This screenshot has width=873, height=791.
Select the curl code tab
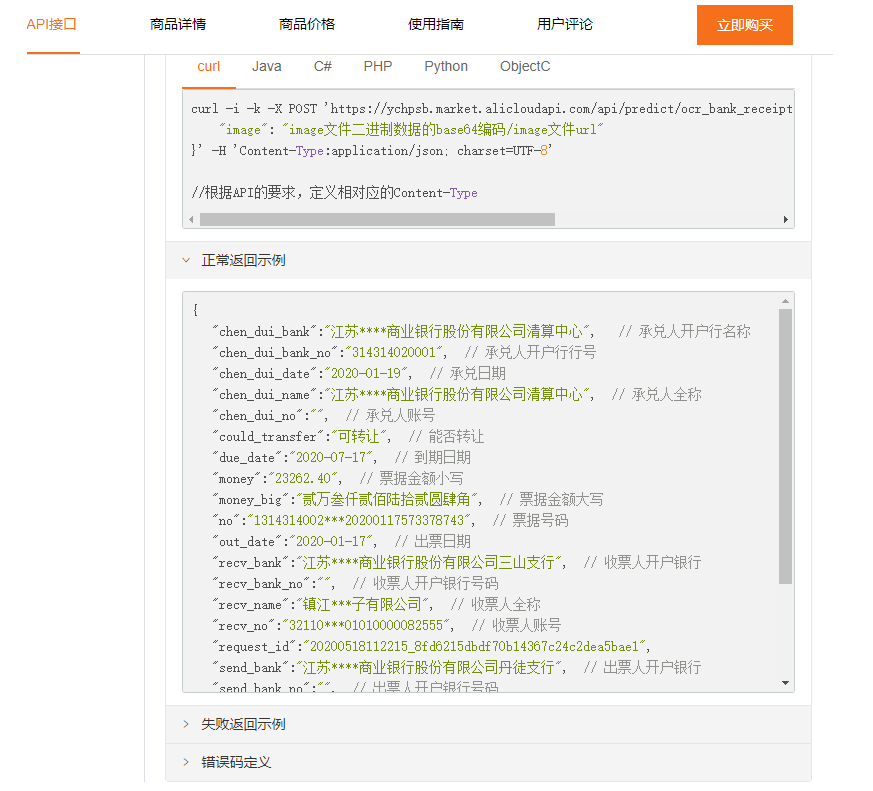[209, 67]
